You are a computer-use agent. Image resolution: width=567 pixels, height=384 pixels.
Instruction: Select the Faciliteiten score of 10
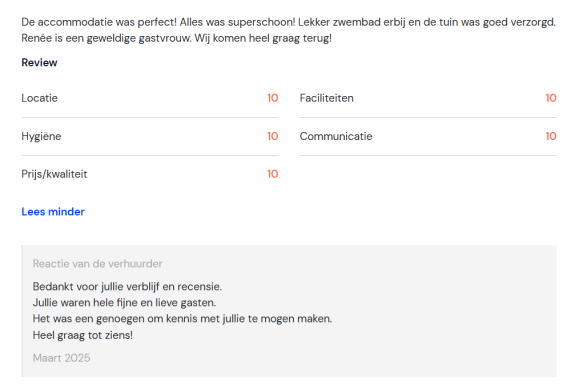point(551,98)
